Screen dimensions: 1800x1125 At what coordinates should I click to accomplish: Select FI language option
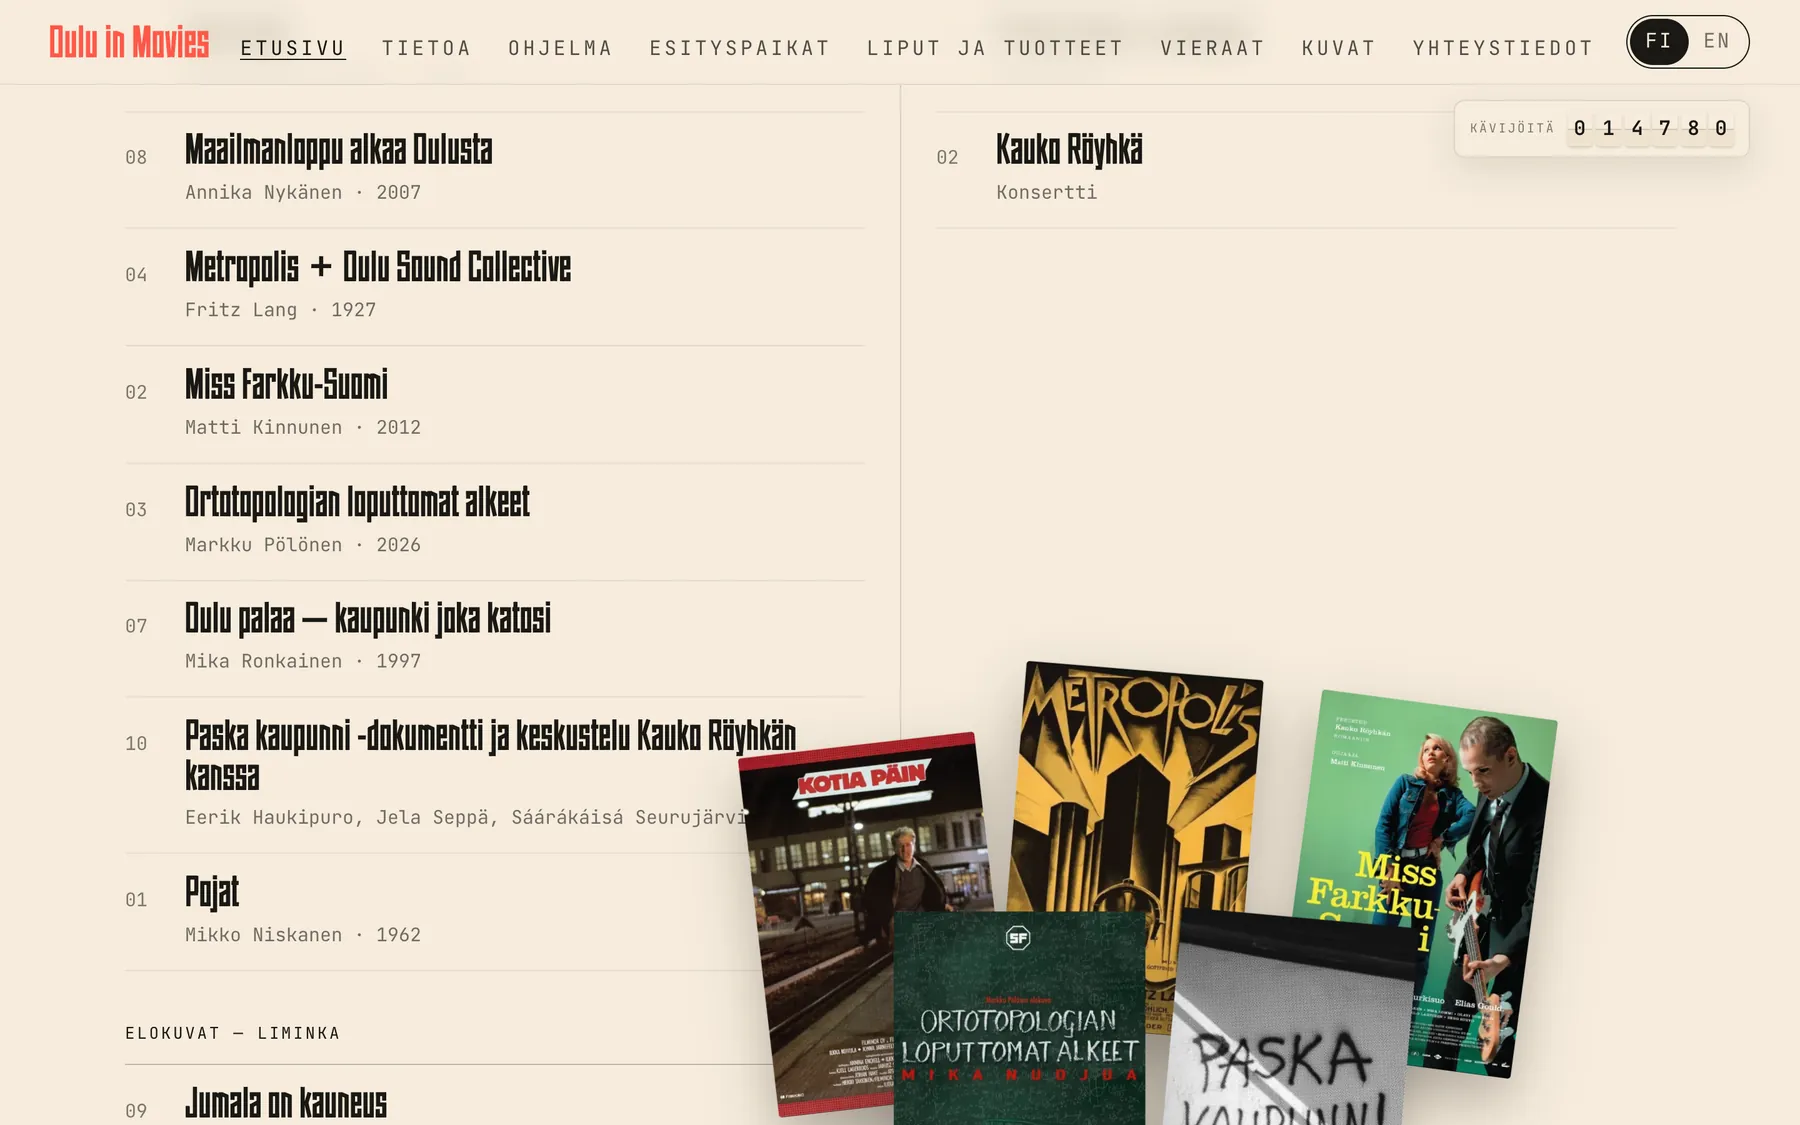click(x=1658, y=42)
